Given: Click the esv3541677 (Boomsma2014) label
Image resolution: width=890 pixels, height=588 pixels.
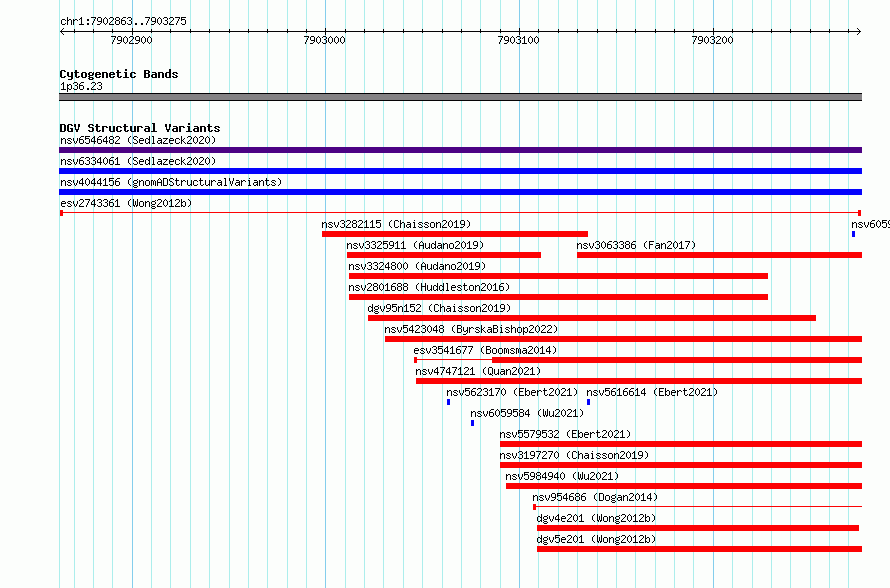Looking at the screenshot, I should (485, 350).
